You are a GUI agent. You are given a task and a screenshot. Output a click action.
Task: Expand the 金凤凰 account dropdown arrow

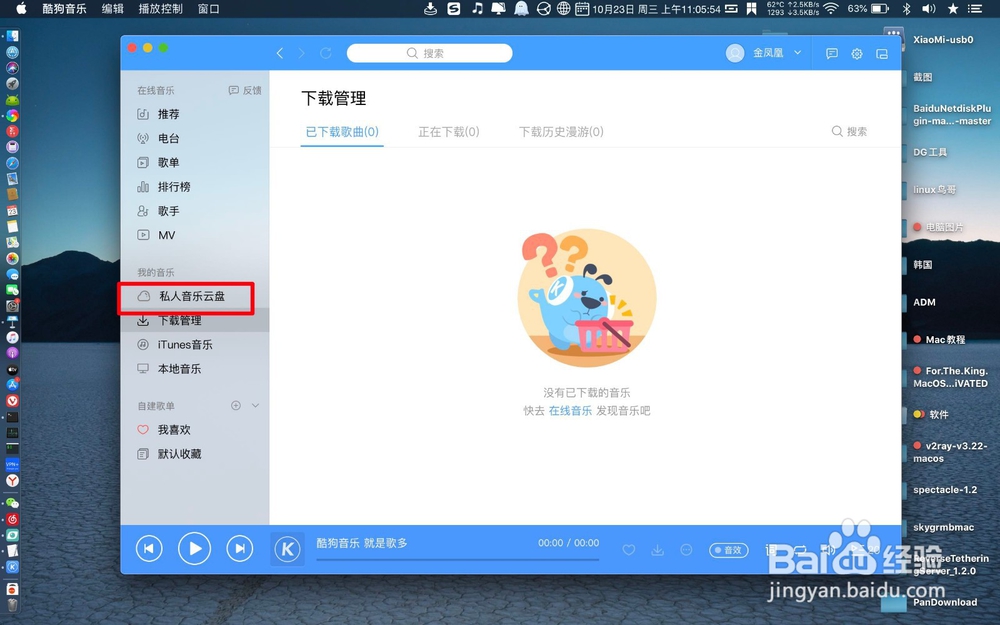click(797, 53)
